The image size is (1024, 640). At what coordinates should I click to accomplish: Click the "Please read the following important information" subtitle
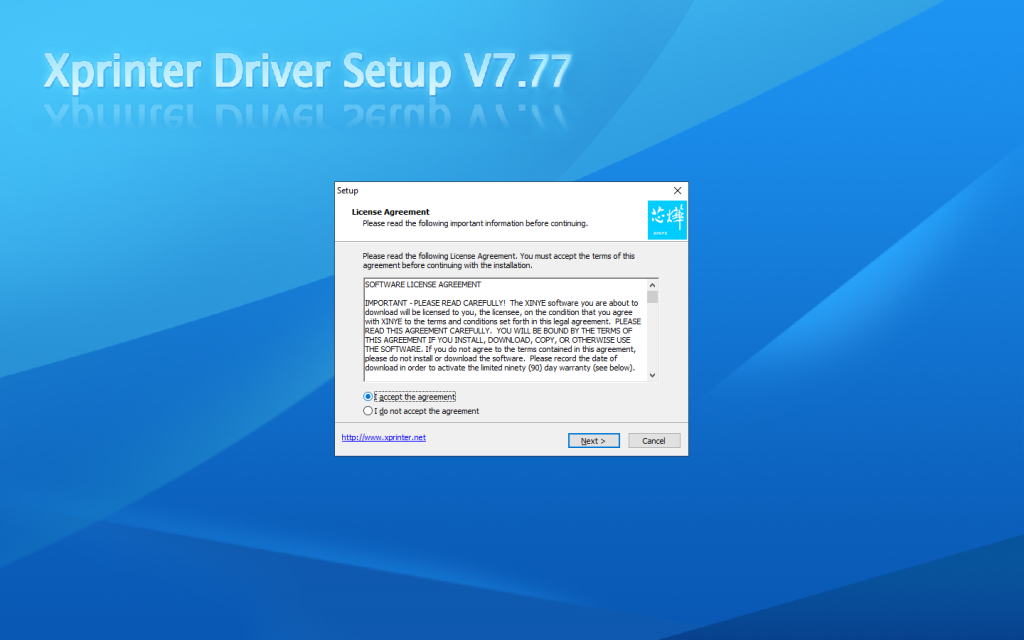tap(475, 223)
